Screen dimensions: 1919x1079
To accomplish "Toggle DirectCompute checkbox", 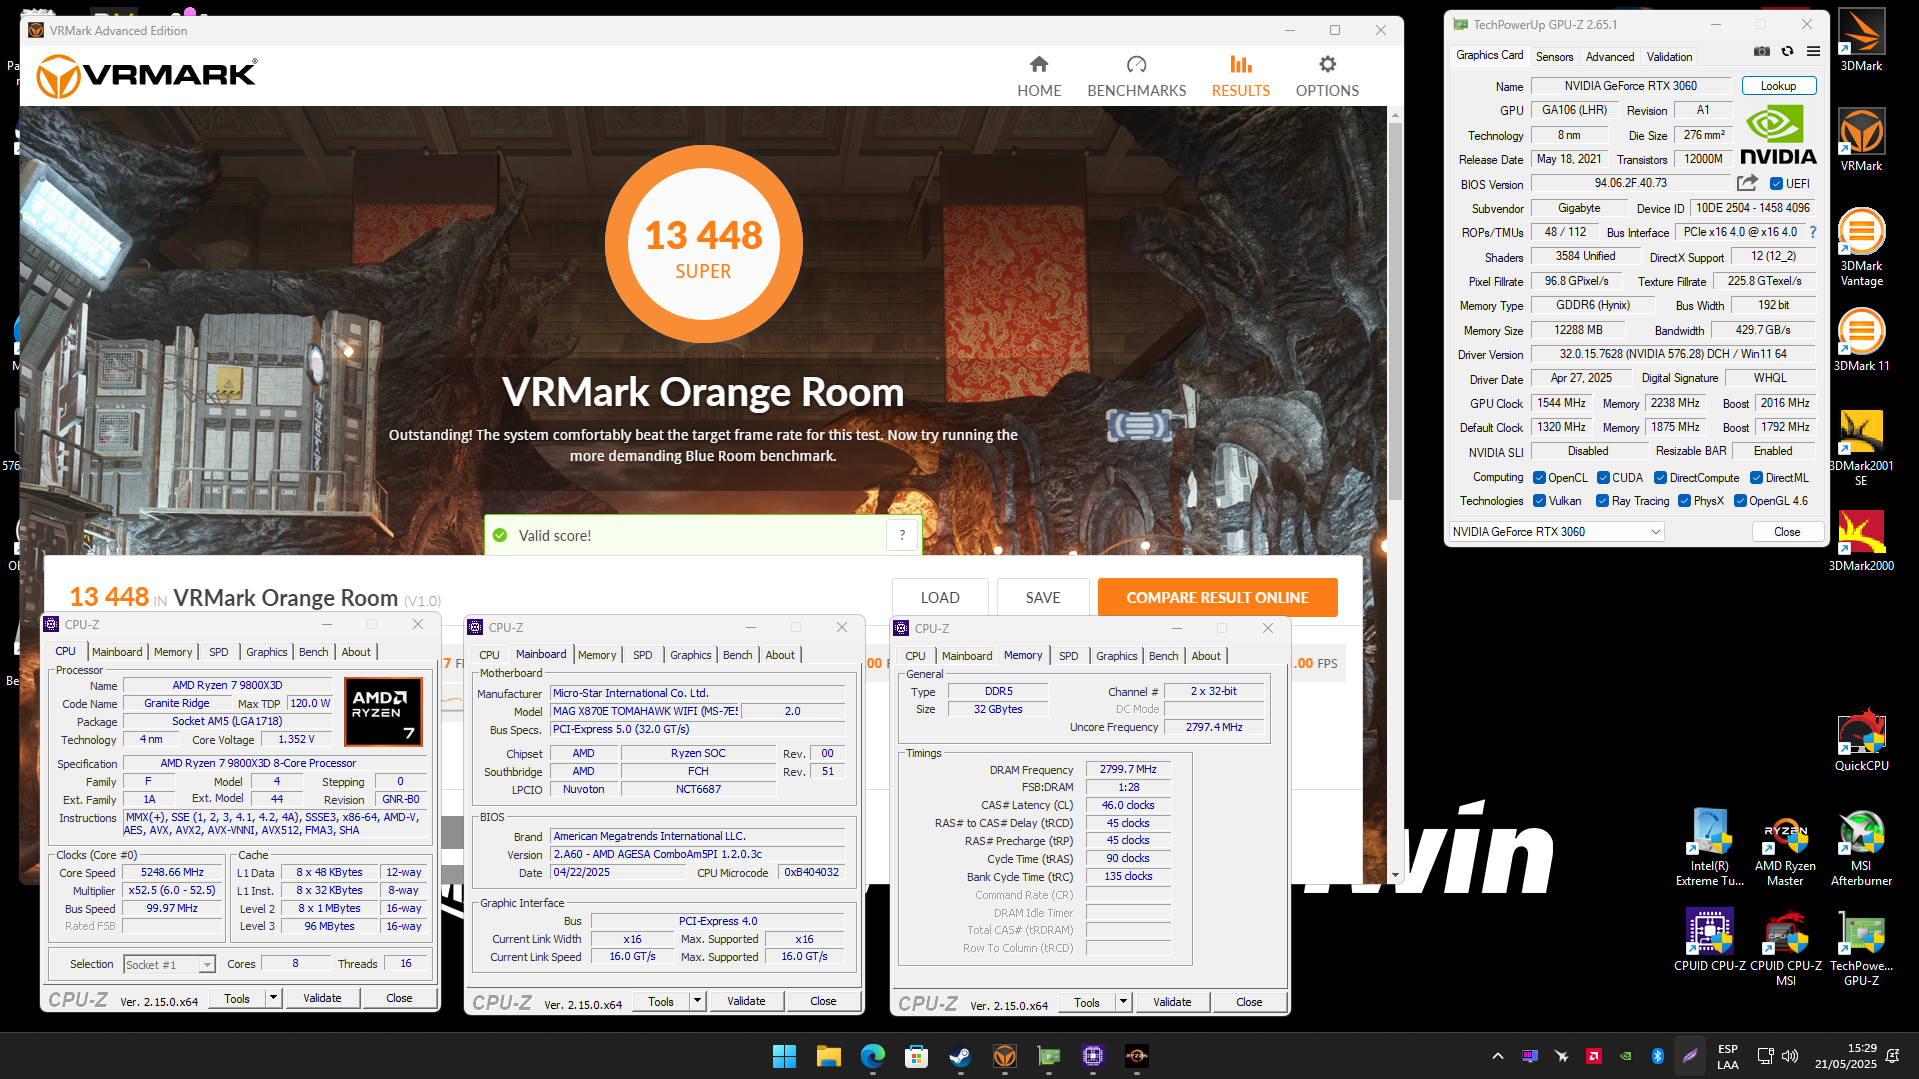I will [x=1660, y=478].
